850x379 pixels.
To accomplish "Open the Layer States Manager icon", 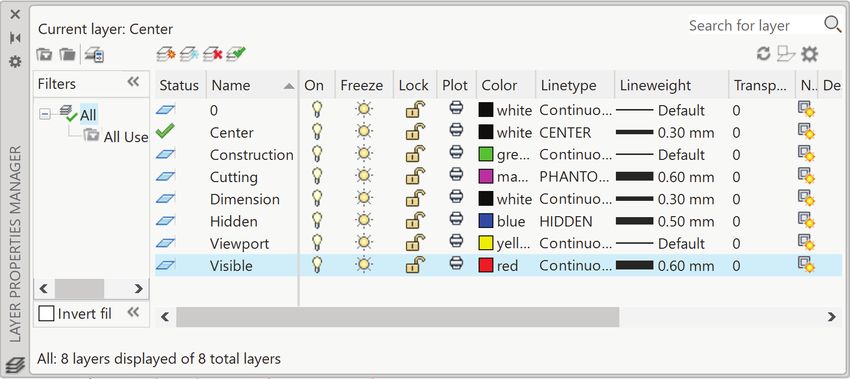I will click(94, 54).
